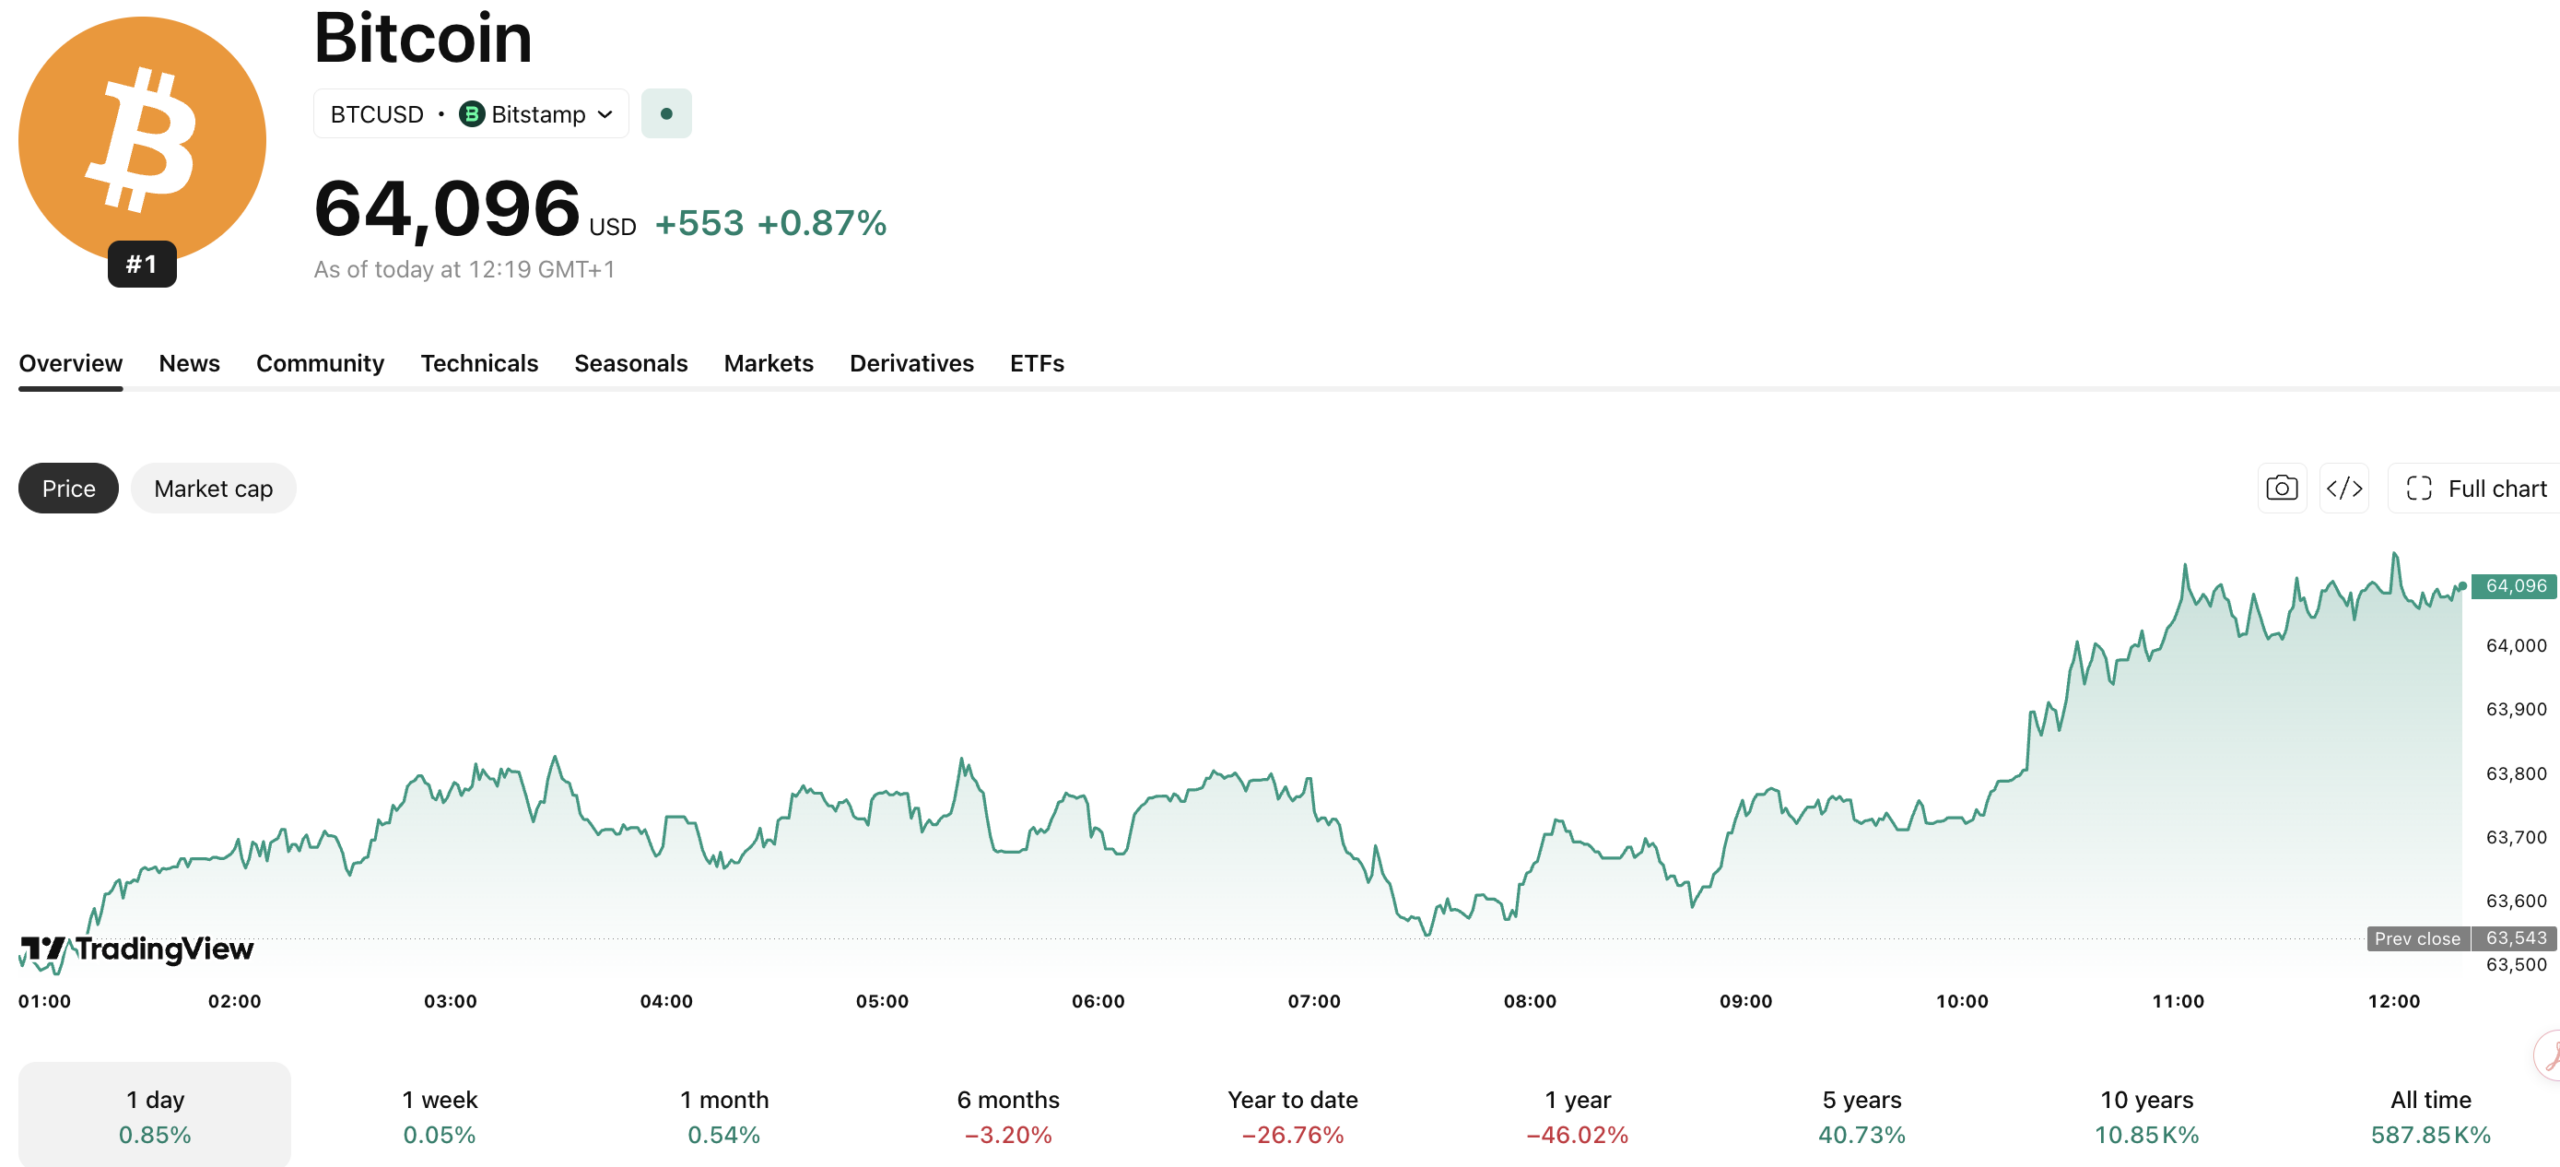The width and height of the screenshot is (2560, 1167).
Task: Open the embed code icon
Action: [x=2344, y=488]
